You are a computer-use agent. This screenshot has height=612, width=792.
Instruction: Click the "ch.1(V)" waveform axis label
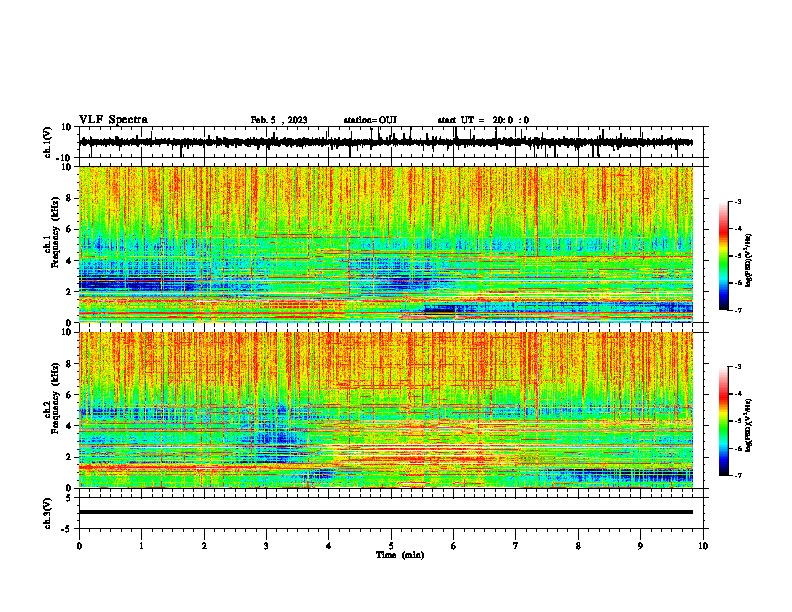click(x=48, y=142)
